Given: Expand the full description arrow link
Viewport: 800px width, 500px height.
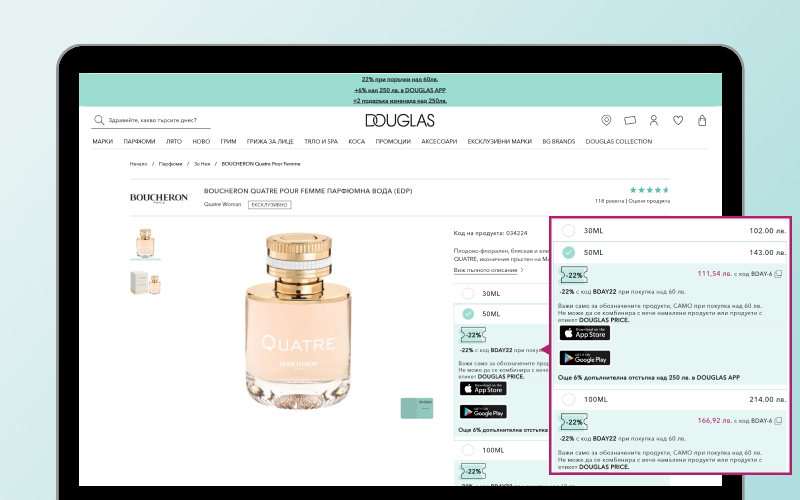Looking at the screenshot, I should coord(488,270).
